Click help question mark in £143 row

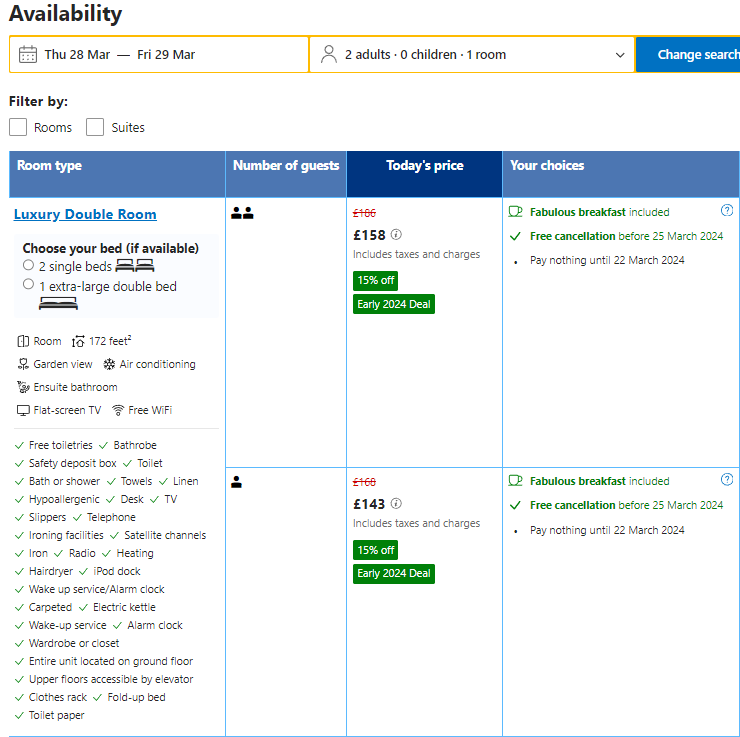(727, 479)
